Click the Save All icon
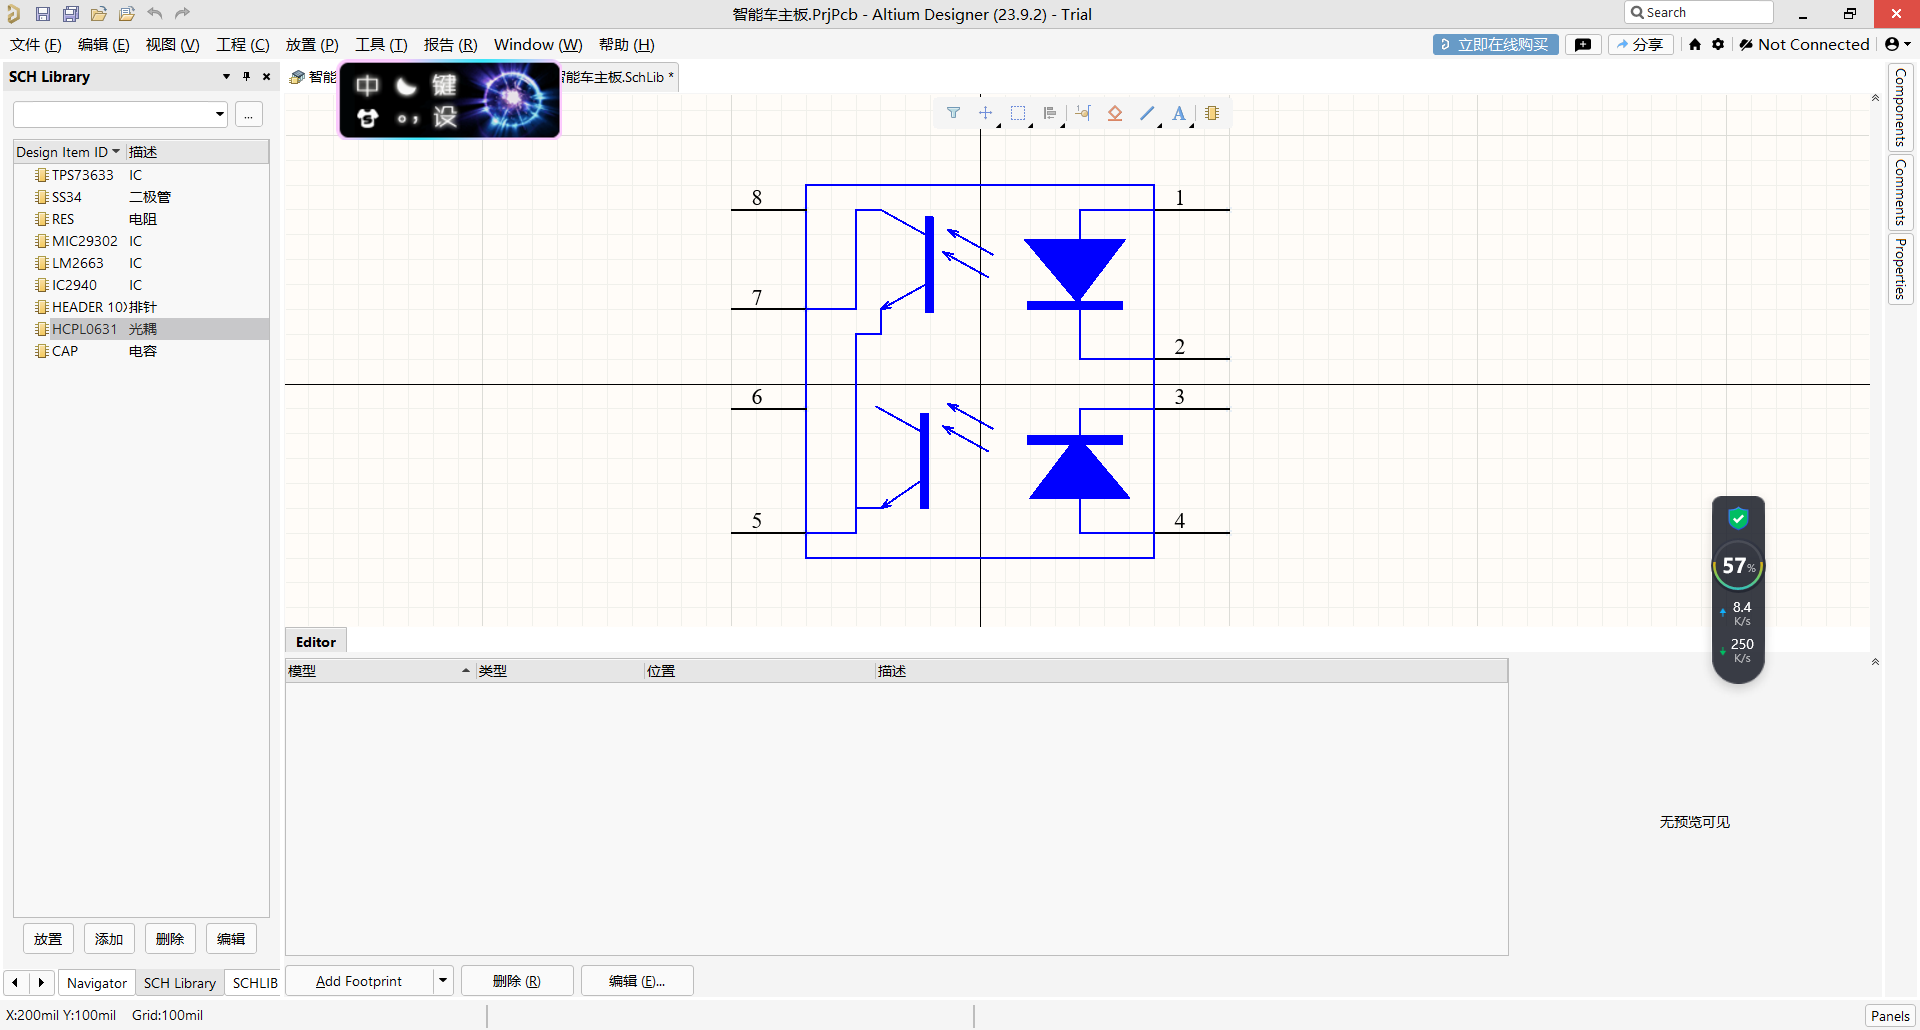This screenshot has width=1920, height=1030. (x=70, y=14)
